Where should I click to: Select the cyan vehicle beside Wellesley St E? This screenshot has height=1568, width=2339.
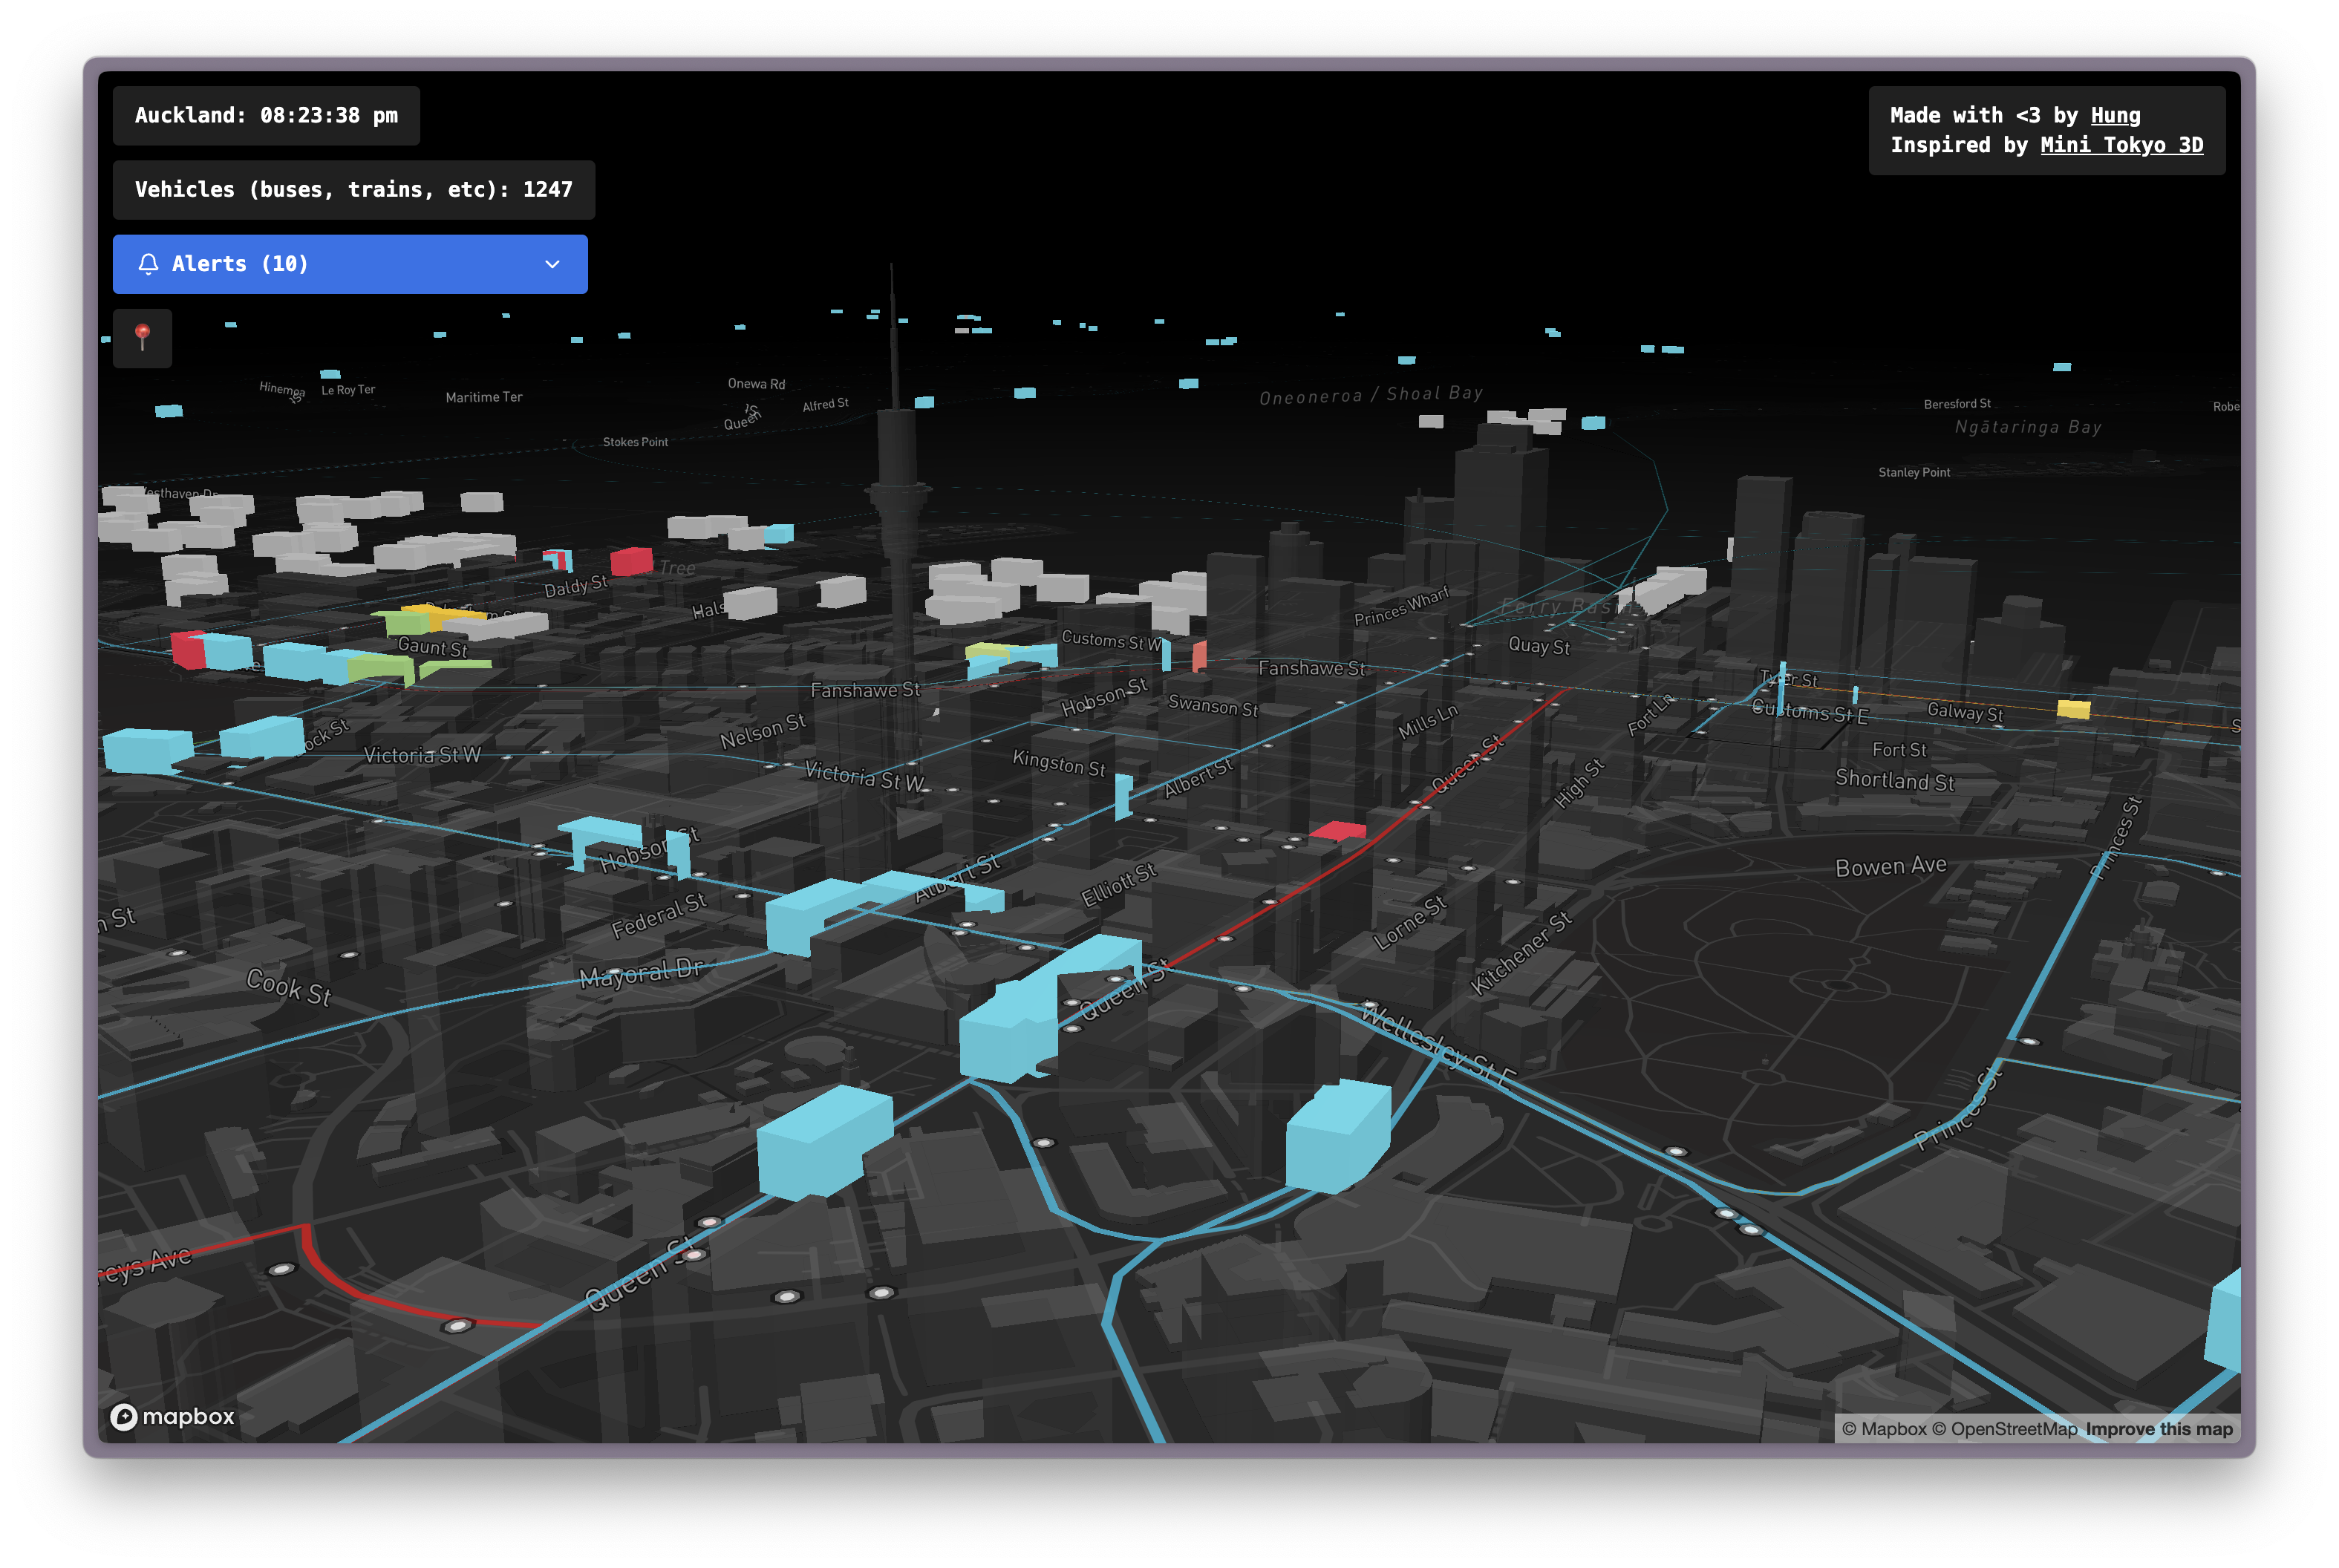click(1337, 1137)
